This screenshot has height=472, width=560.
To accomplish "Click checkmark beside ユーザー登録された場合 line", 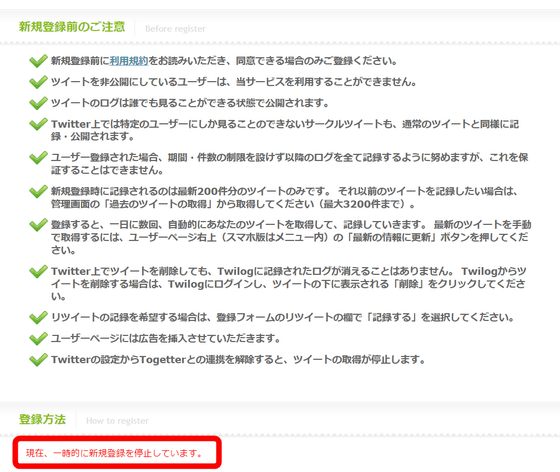I will 38,157.
